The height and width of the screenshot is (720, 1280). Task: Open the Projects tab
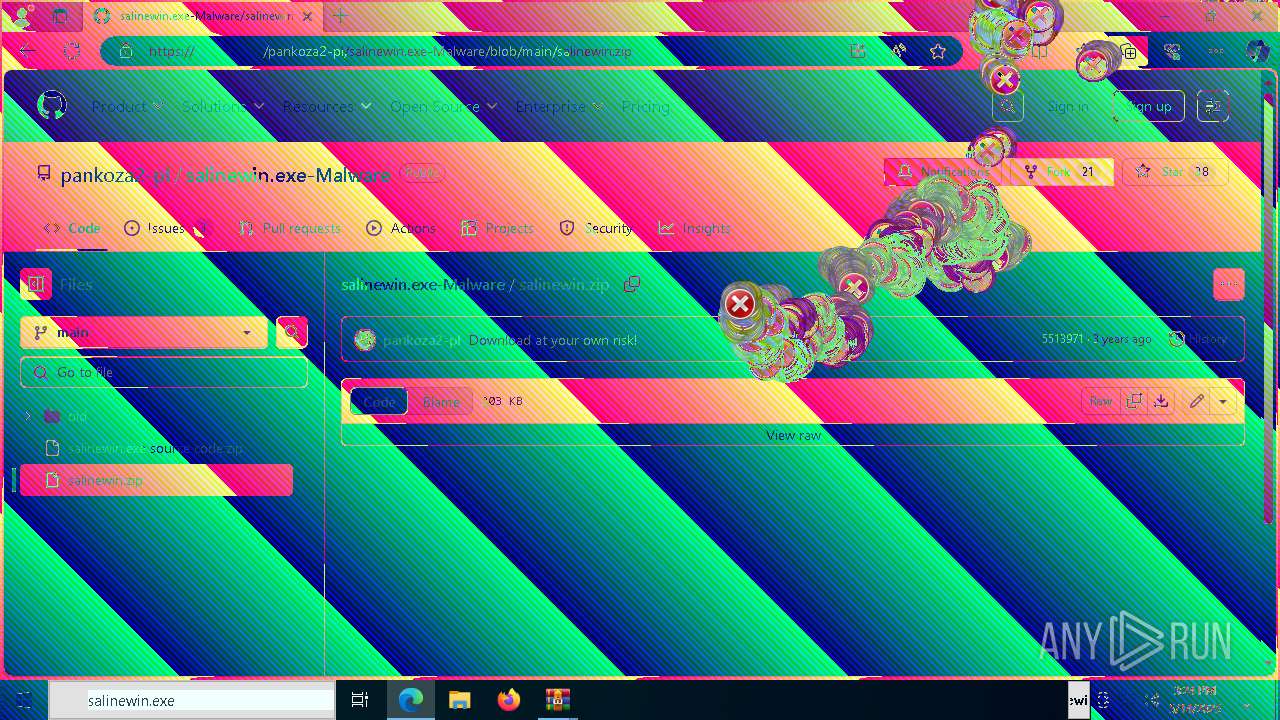point(498,228)
